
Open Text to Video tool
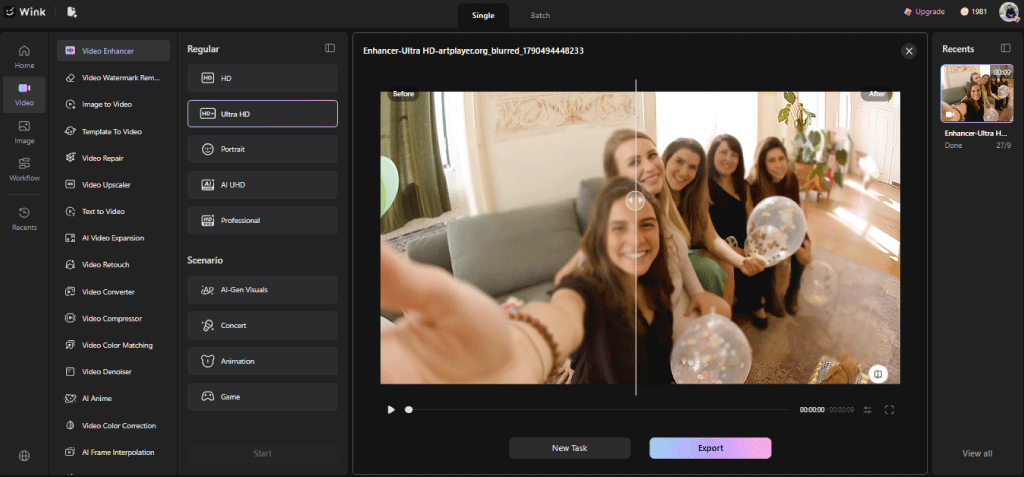coord(114,212)
